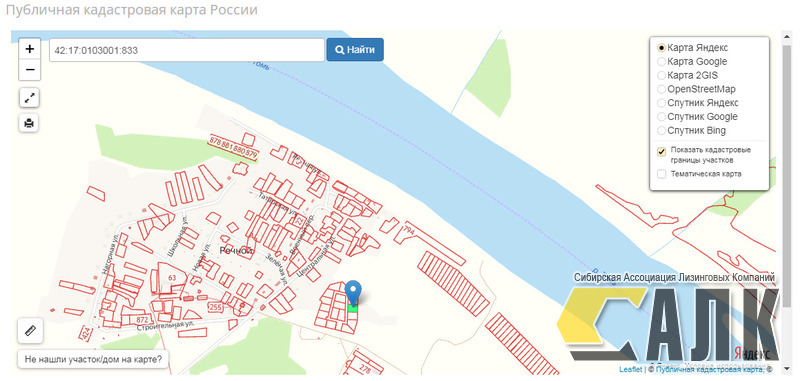Open Не нашли участок/дом на карте?
This screenshot has width=800, height=381.
pyautogui.click(x=93, y=359)
